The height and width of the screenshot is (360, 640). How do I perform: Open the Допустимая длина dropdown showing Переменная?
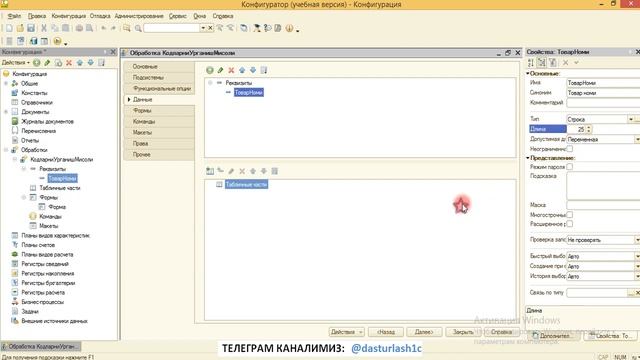[x=637, y=139]
